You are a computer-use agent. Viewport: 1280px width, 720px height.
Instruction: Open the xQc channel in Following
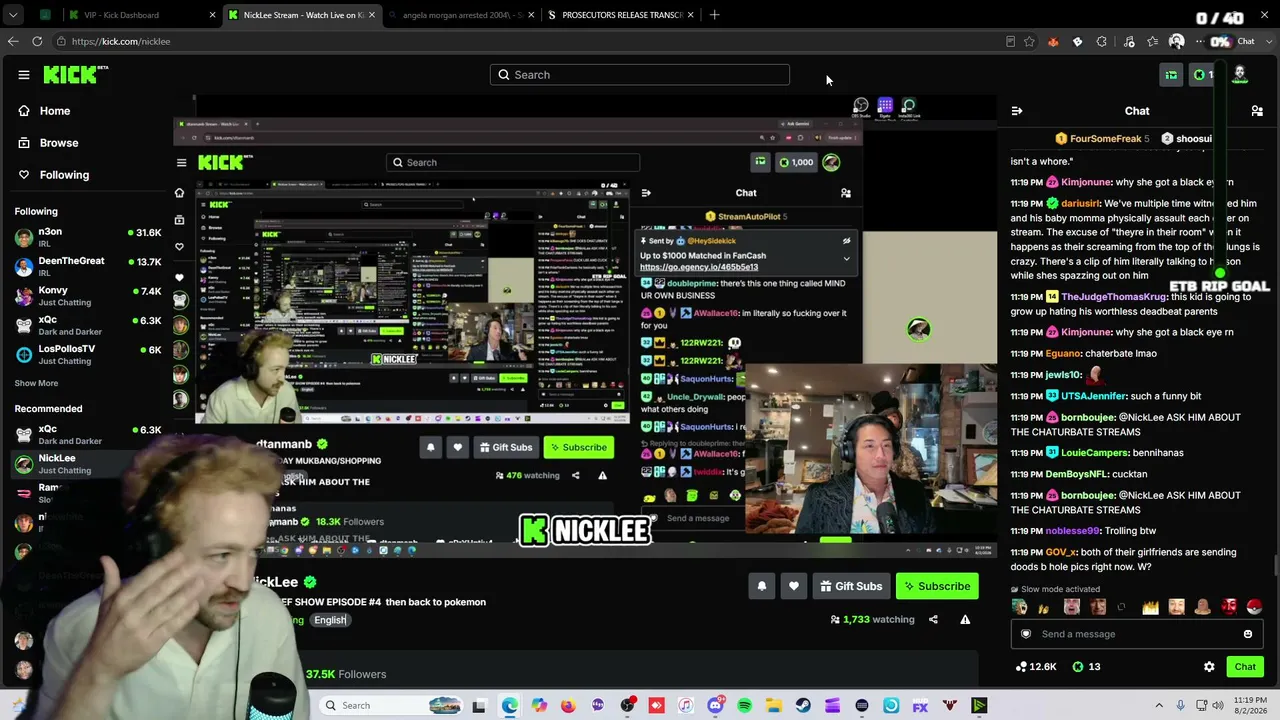88,325
